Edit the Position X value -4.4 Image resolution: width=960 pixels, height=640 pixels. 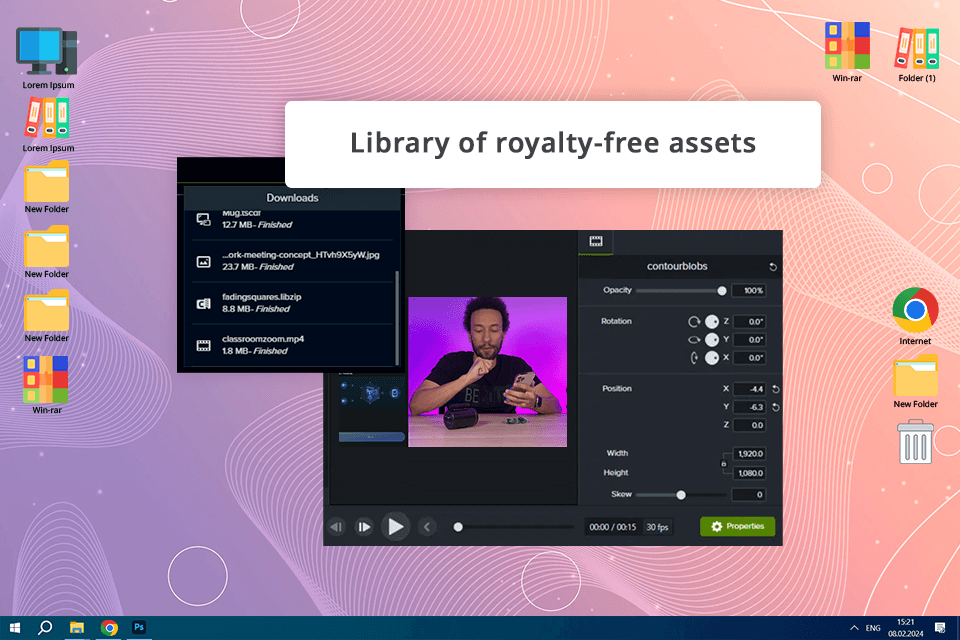coord(749,389)
